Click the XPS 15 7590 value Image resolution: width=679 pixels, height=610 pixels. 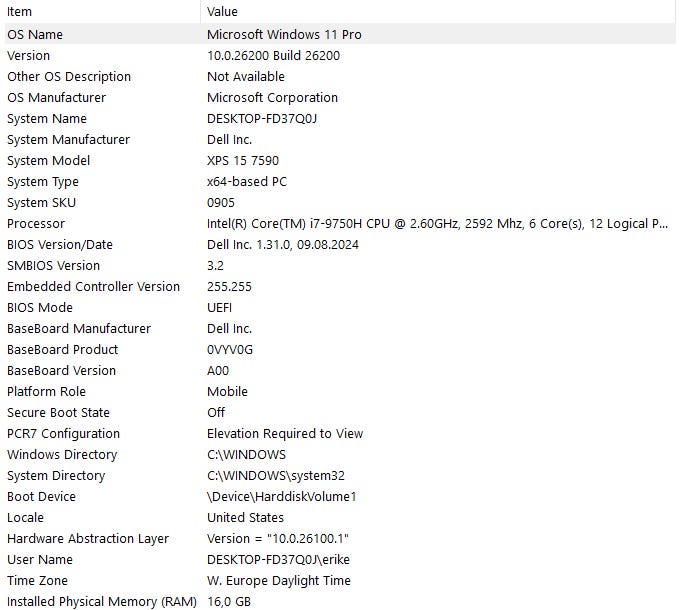point(243,161)
